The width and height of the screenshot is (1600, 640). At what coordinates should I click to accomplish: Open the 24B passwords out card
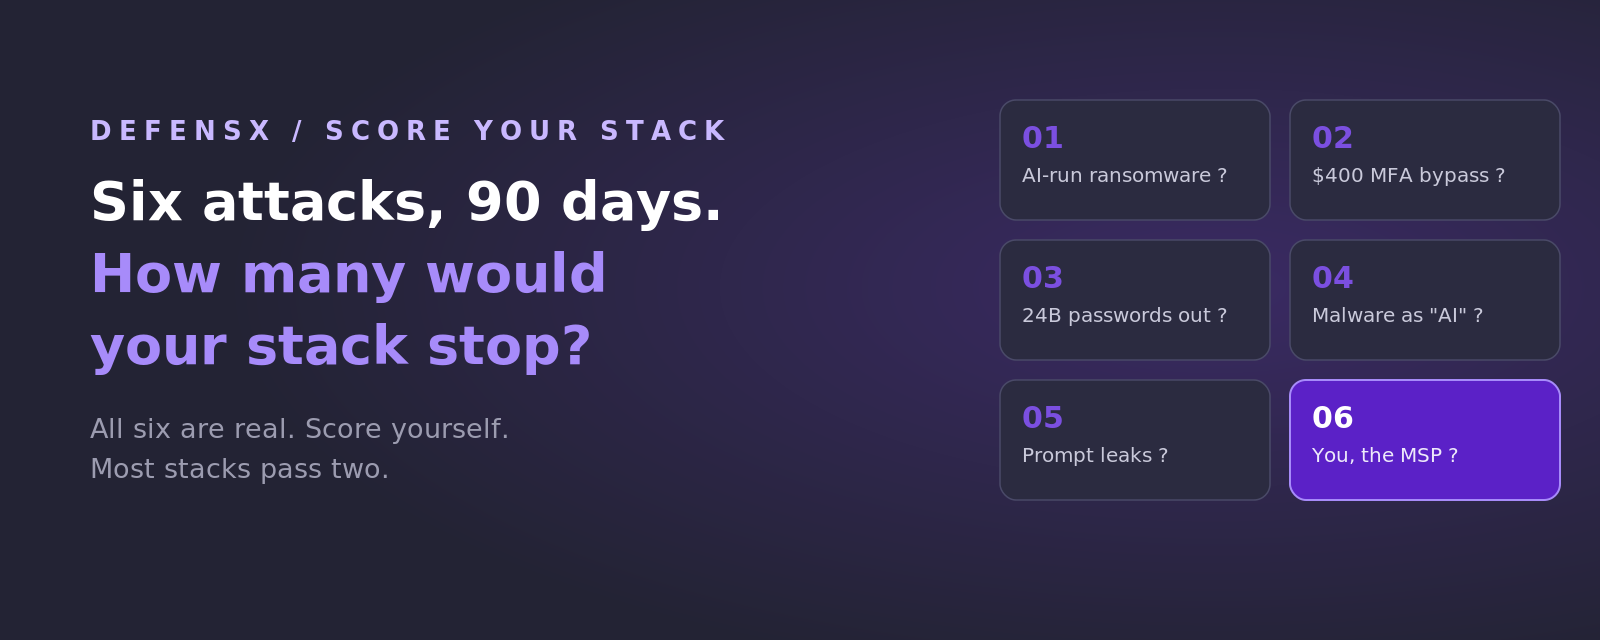click(1135, 300)
